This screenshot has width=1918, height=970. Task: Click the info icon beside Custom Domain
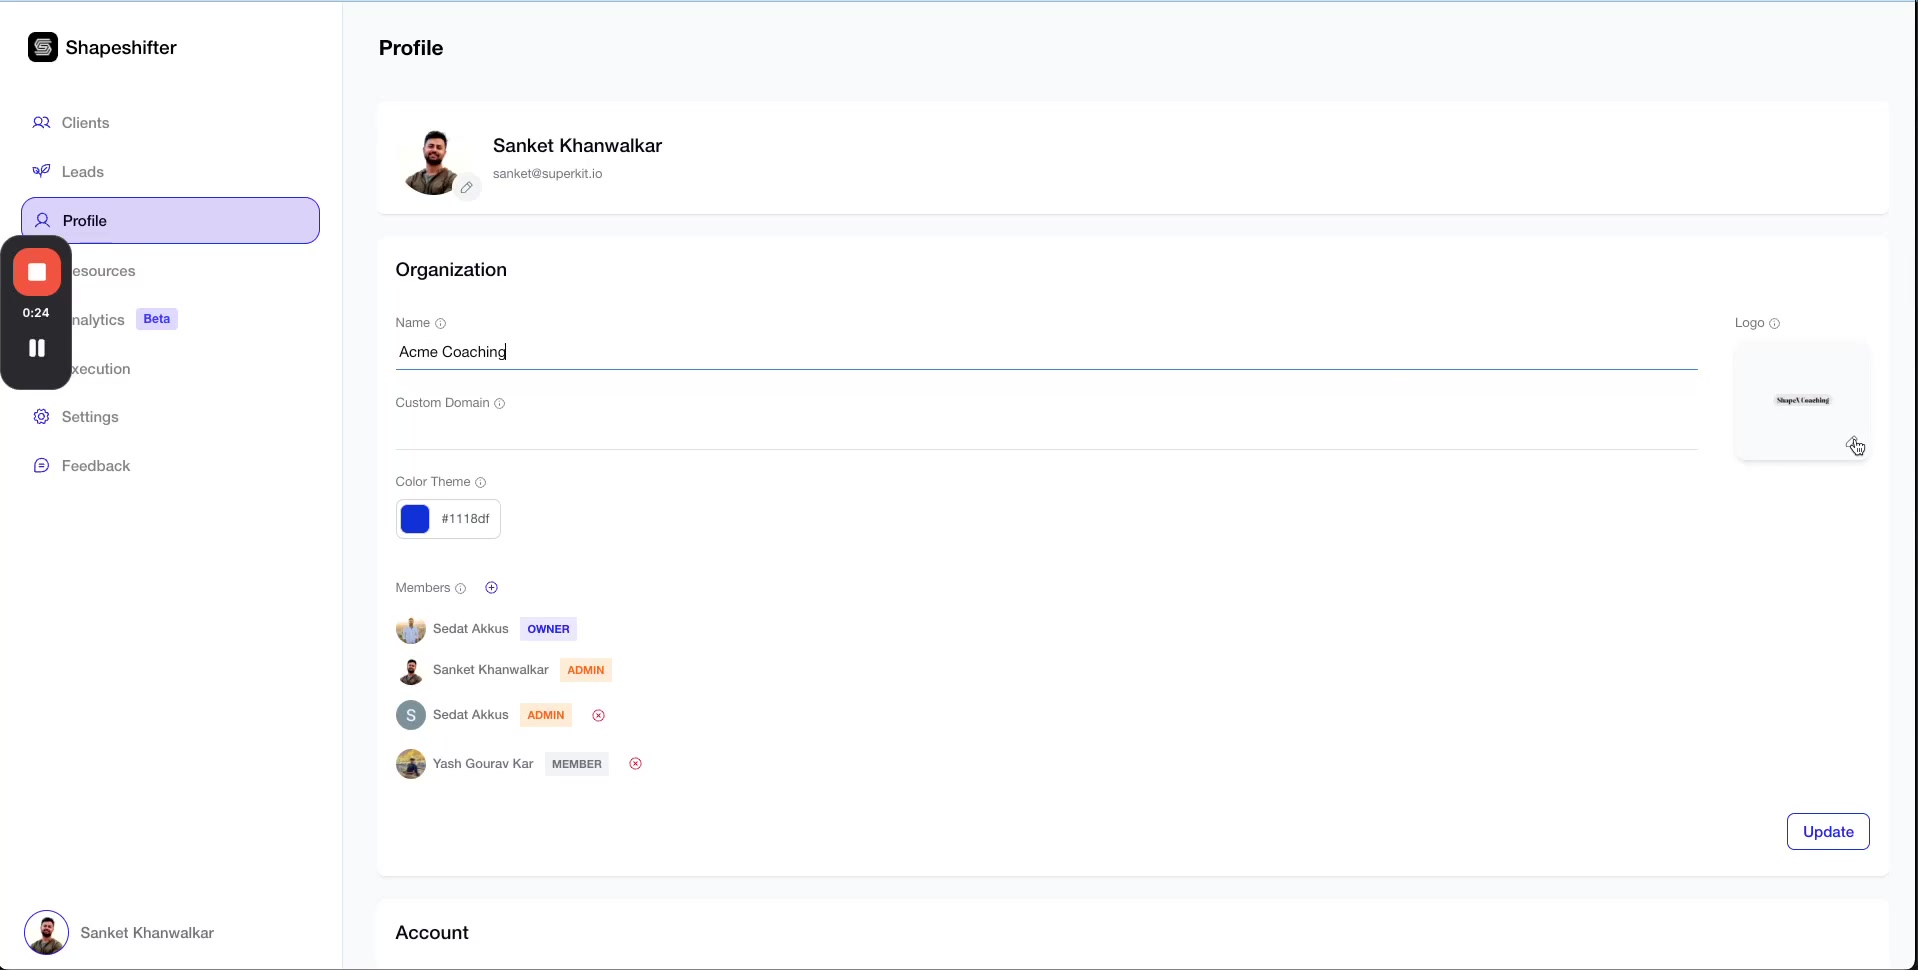click(x=499, y=403)
